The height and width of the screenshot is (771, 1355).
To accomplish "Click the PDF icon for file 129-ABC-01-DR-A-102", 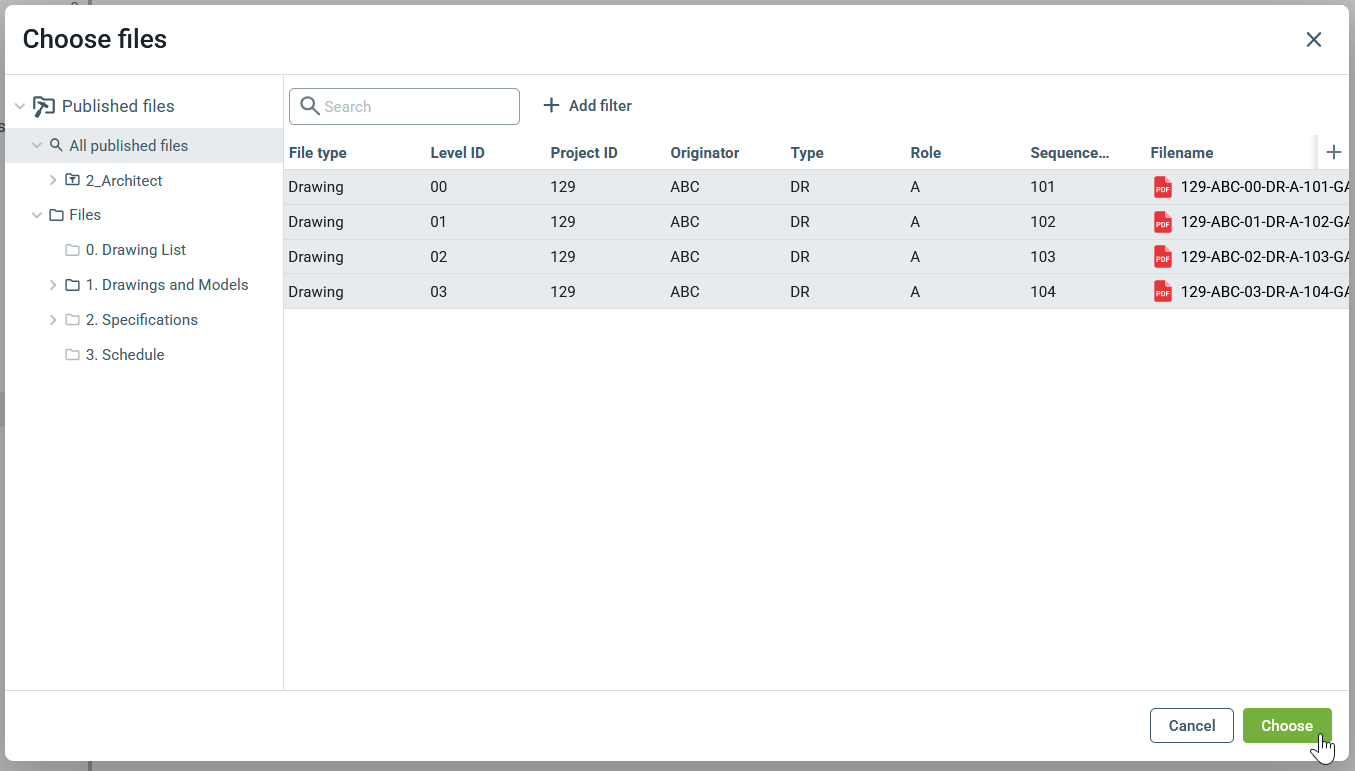I will coord(1162,222).
